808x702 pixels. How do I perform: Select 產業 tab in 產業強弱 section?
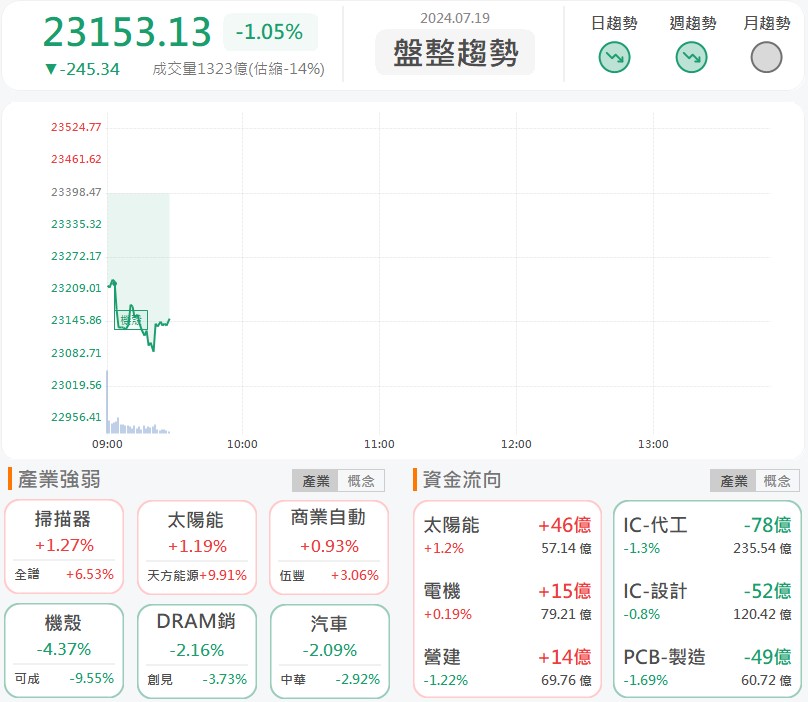point(315,481)
